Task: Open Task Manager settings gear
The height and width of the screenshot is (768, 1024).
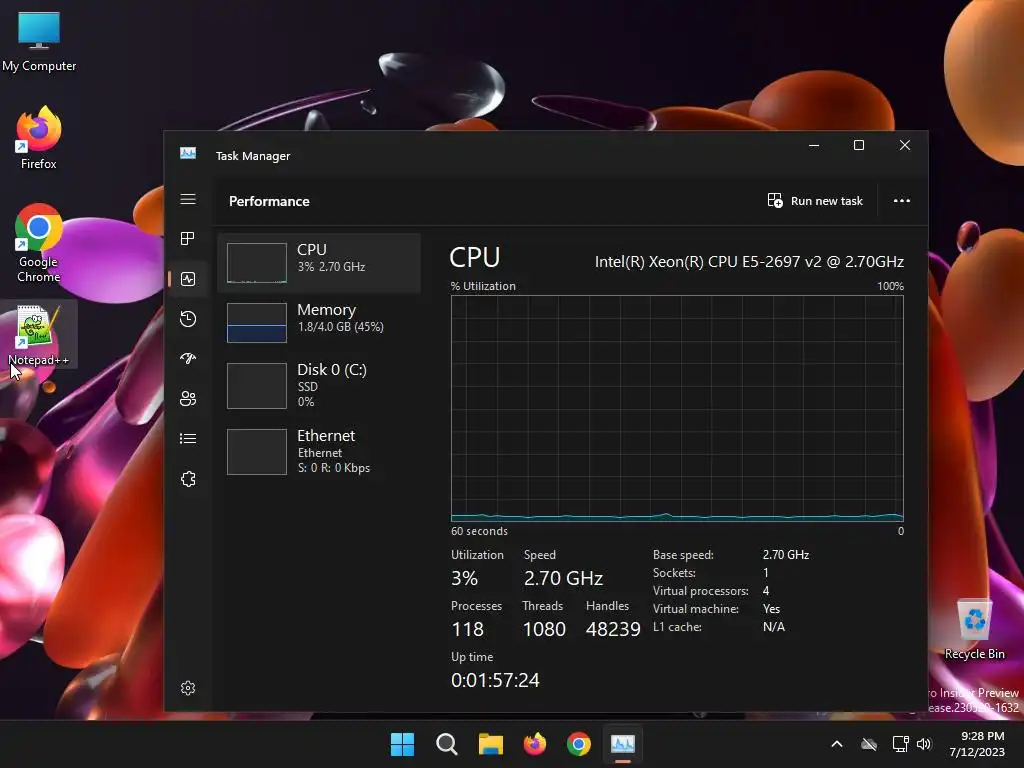Action: (x=188, y=688)
